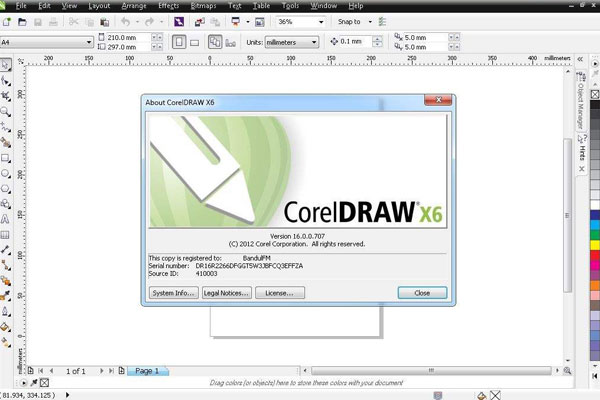Open the Effects menu
The height and width of the screenshot is (400, 600).
tap(168, 6)
